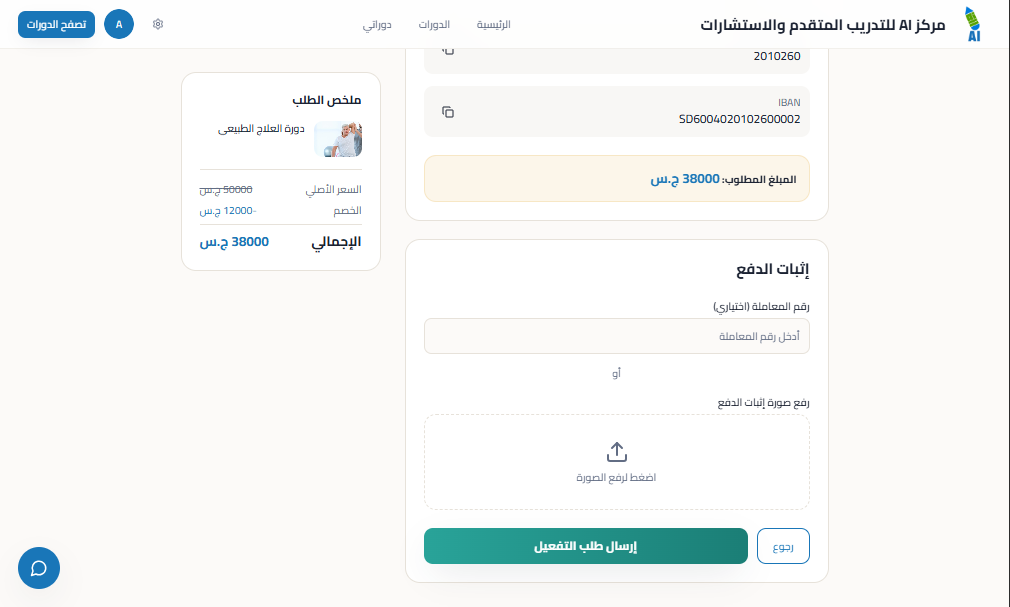Click the site title مركز AI للتدريب

pyautogui.click(x=823, y=24)
